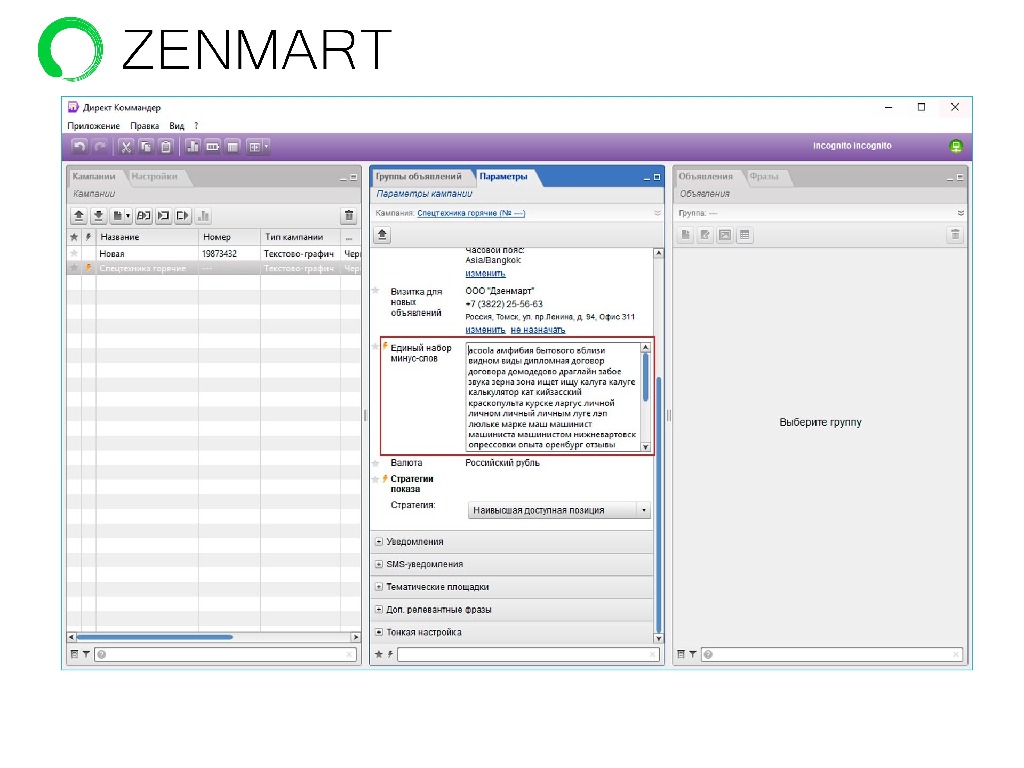The height and width of the screenshot is (768, 1024).
Task: Open the Стратегия dropdown Наивысшая доступная позиция
Action: 560,510
